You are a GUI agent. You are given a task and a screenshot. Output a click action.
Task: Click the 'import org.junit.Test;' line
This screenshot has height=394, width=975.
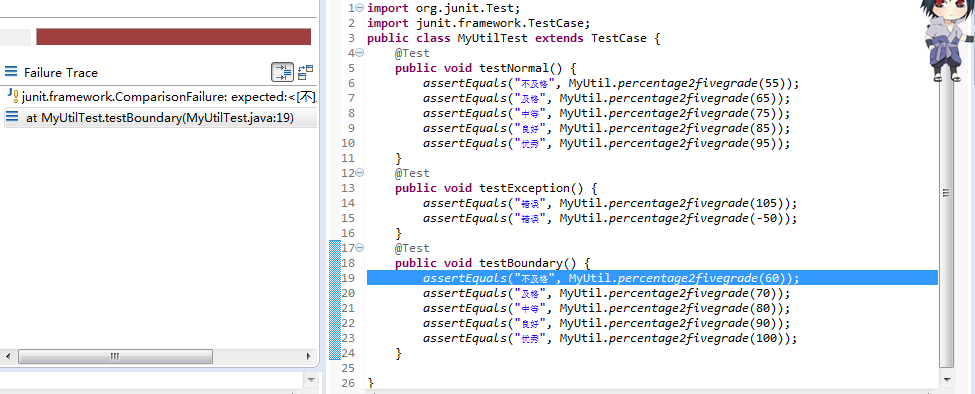444,8
